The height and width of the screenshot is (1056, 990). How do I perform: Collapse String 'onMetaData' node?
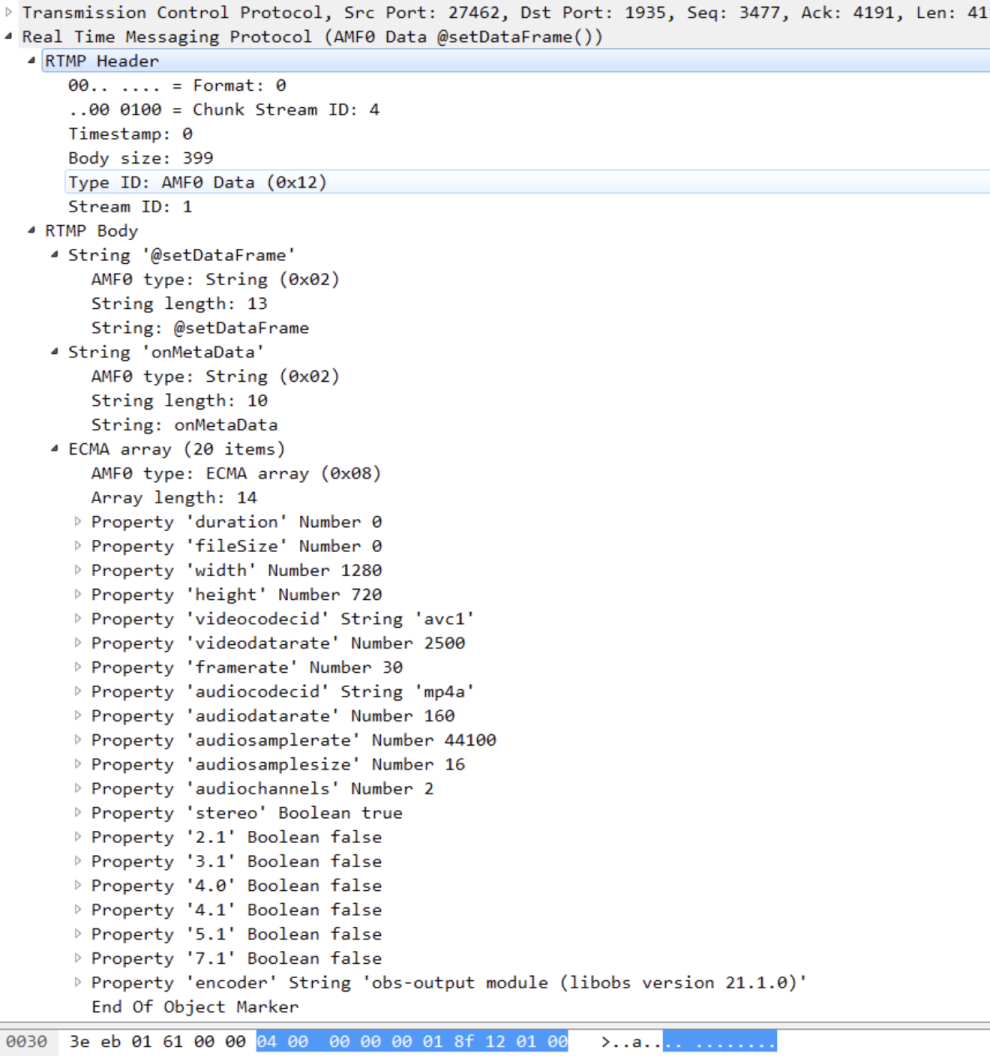(55, 352)
